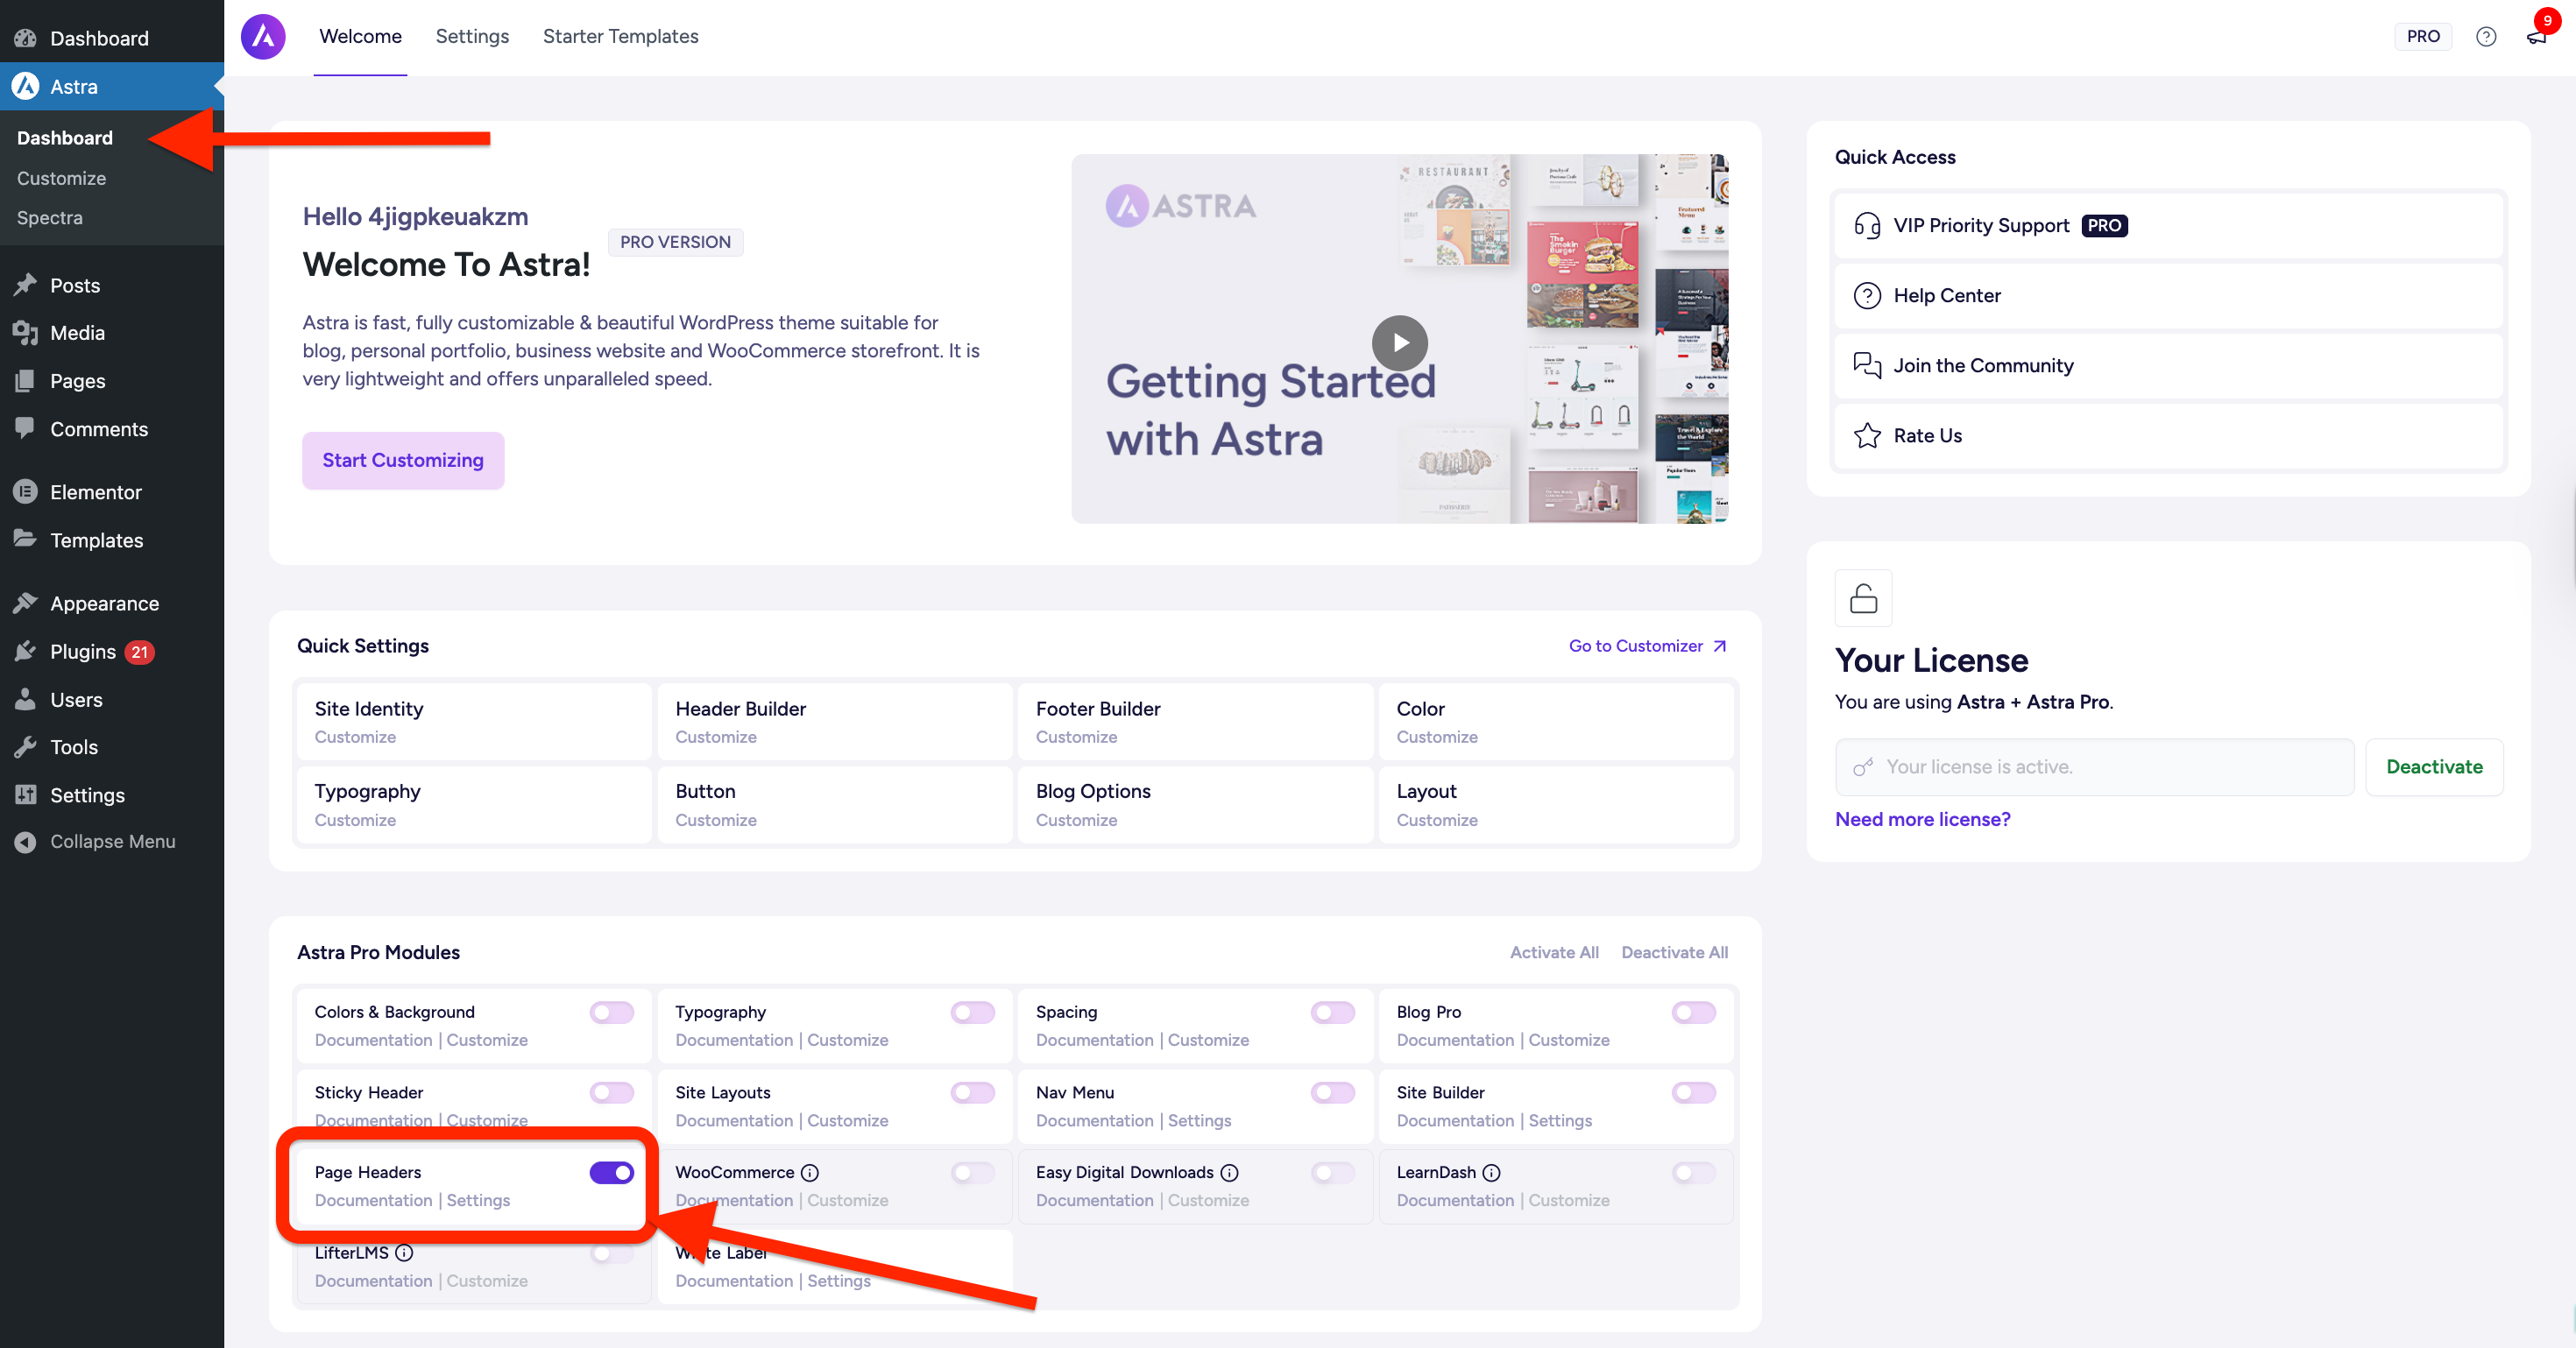This screenshot has height=1348, width=2576.
Task: Switch to the Starter Templates tab
Action: pos(620,37)
